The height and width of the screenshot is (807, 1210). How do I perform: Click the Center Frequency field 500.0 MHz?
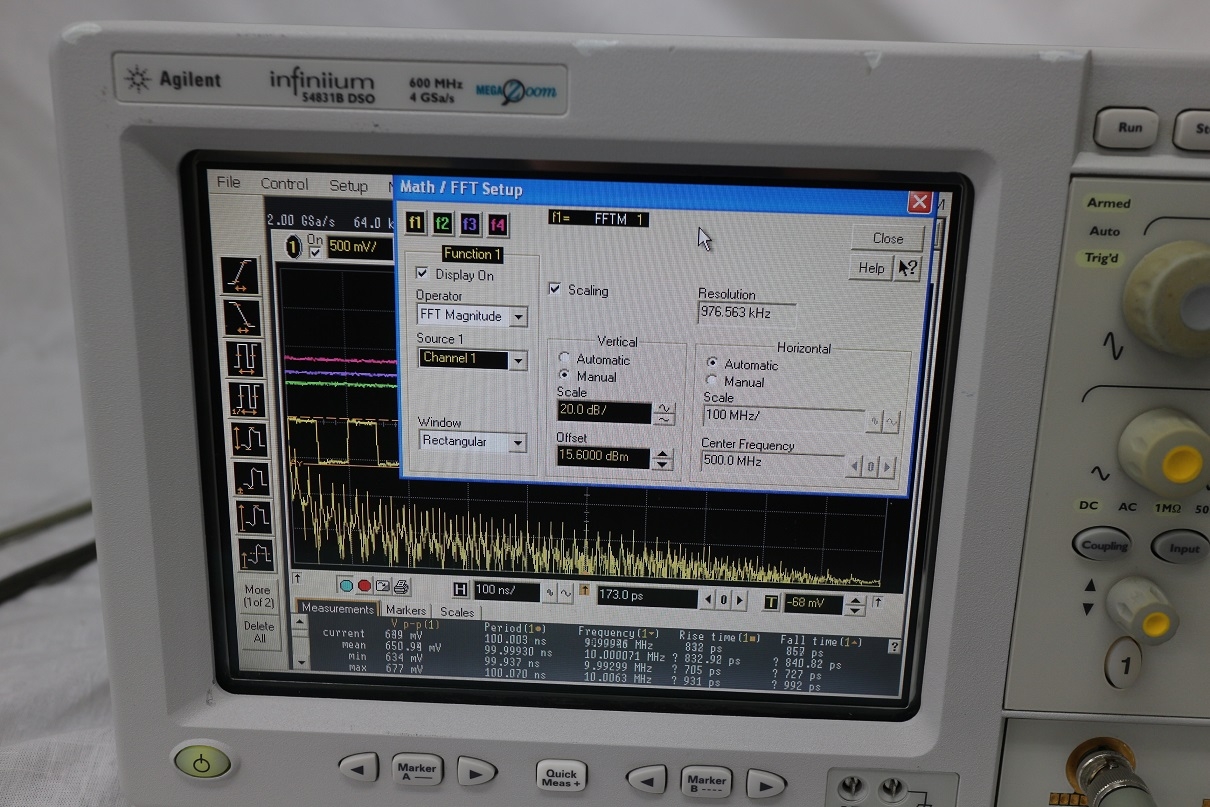(x=773, y=463)
